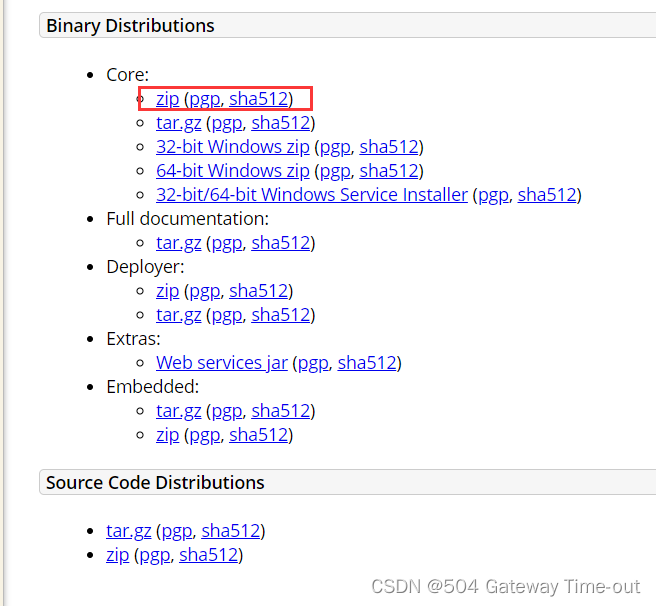This screenshot has width=656, height=606.
Task: Open the Web services jar link
Action: 221,363
